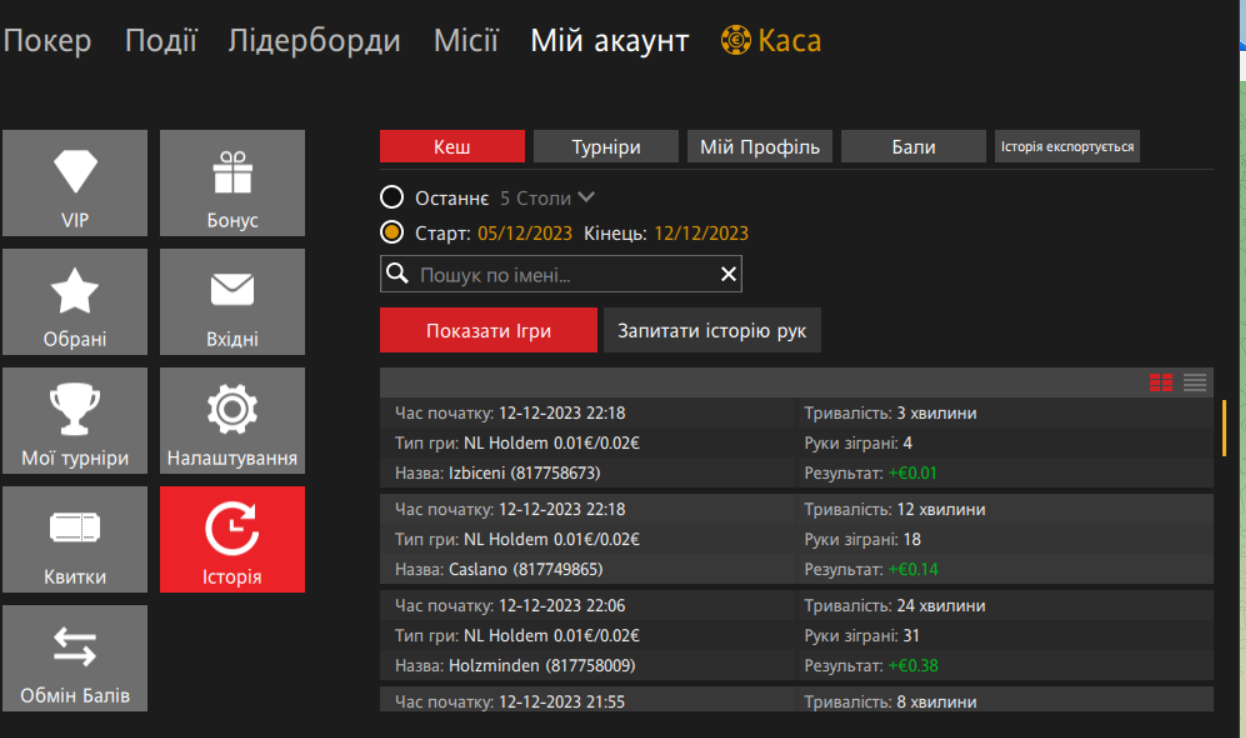Screen dimensions: 1246x738
Task: Click start time 12-12-2023 21:55
Action: point(562,701)
